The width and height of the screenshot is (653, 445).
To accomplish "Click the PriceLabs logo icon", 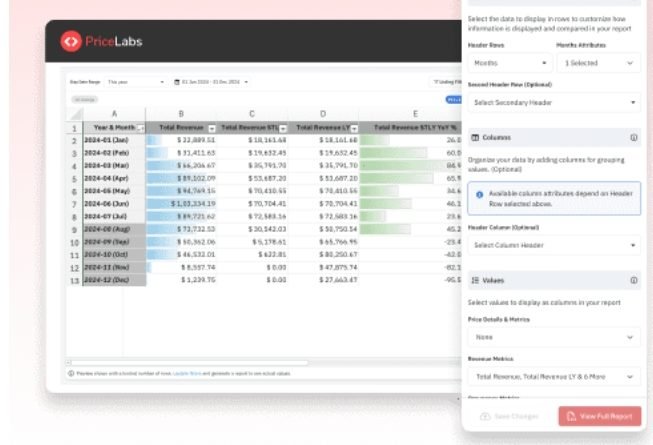I will pyautogui.click(x=70, y=41).
